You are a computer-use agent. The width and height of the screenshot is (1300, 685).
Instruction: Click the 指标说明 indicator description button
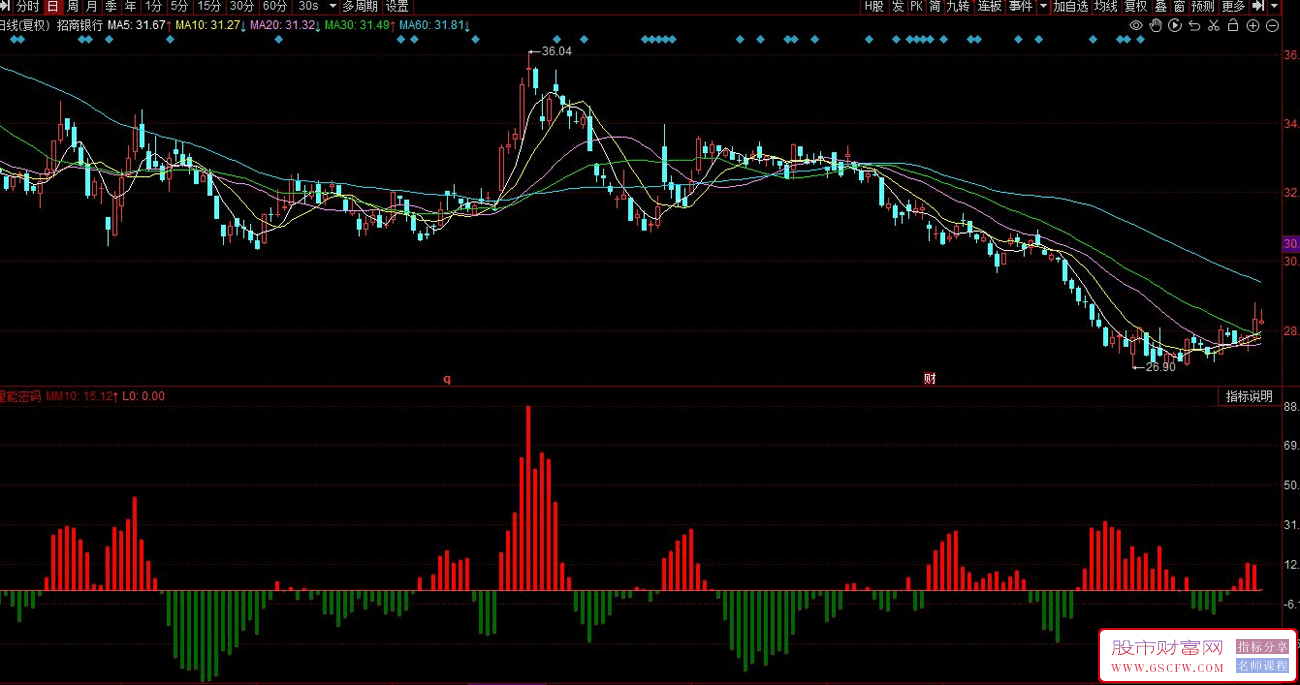1250,396
